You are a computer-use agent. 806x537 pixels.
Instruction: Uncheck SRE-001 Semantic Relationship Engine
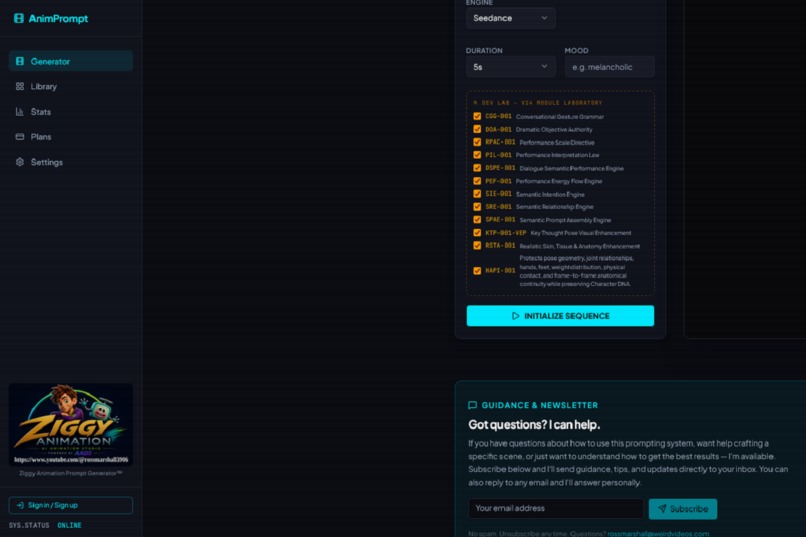point(477,207)
